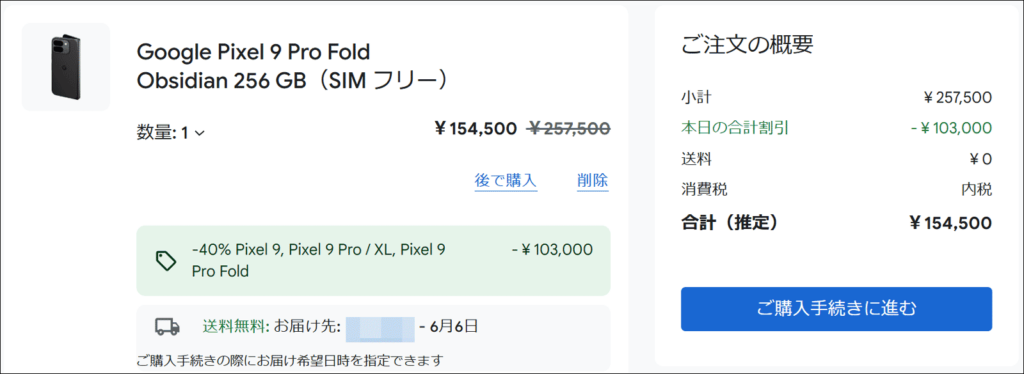
Task: Click the 送料無料 label
Action: tap(236, 326)
